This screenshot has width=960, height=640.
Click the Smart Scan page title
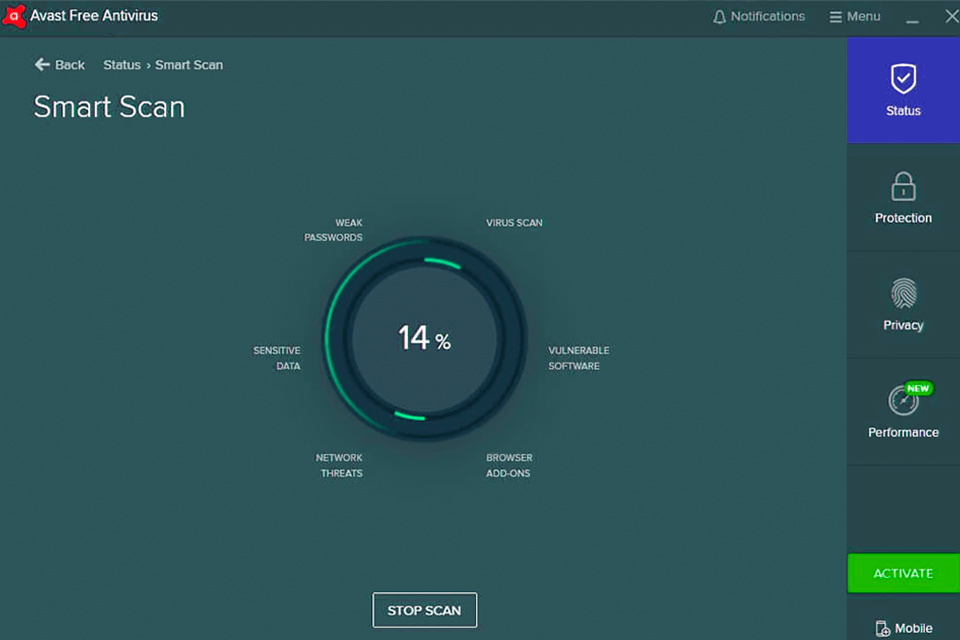pyautogui.click(x=109, y=107)
